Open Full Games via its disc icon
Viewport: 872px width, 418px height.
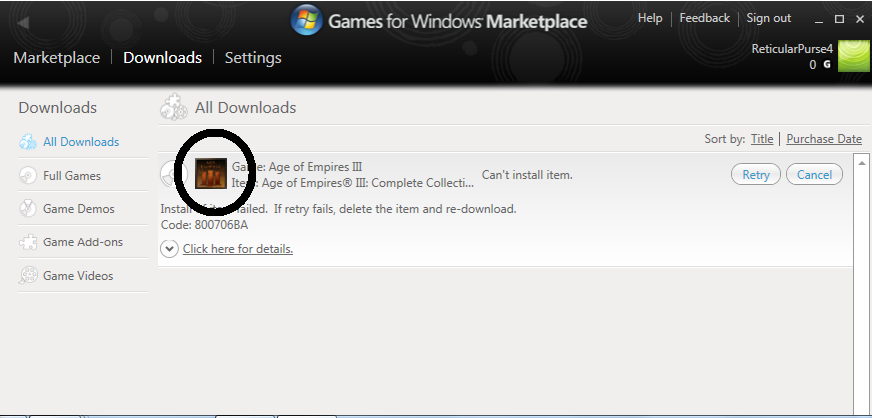click(x=28, y=176)
